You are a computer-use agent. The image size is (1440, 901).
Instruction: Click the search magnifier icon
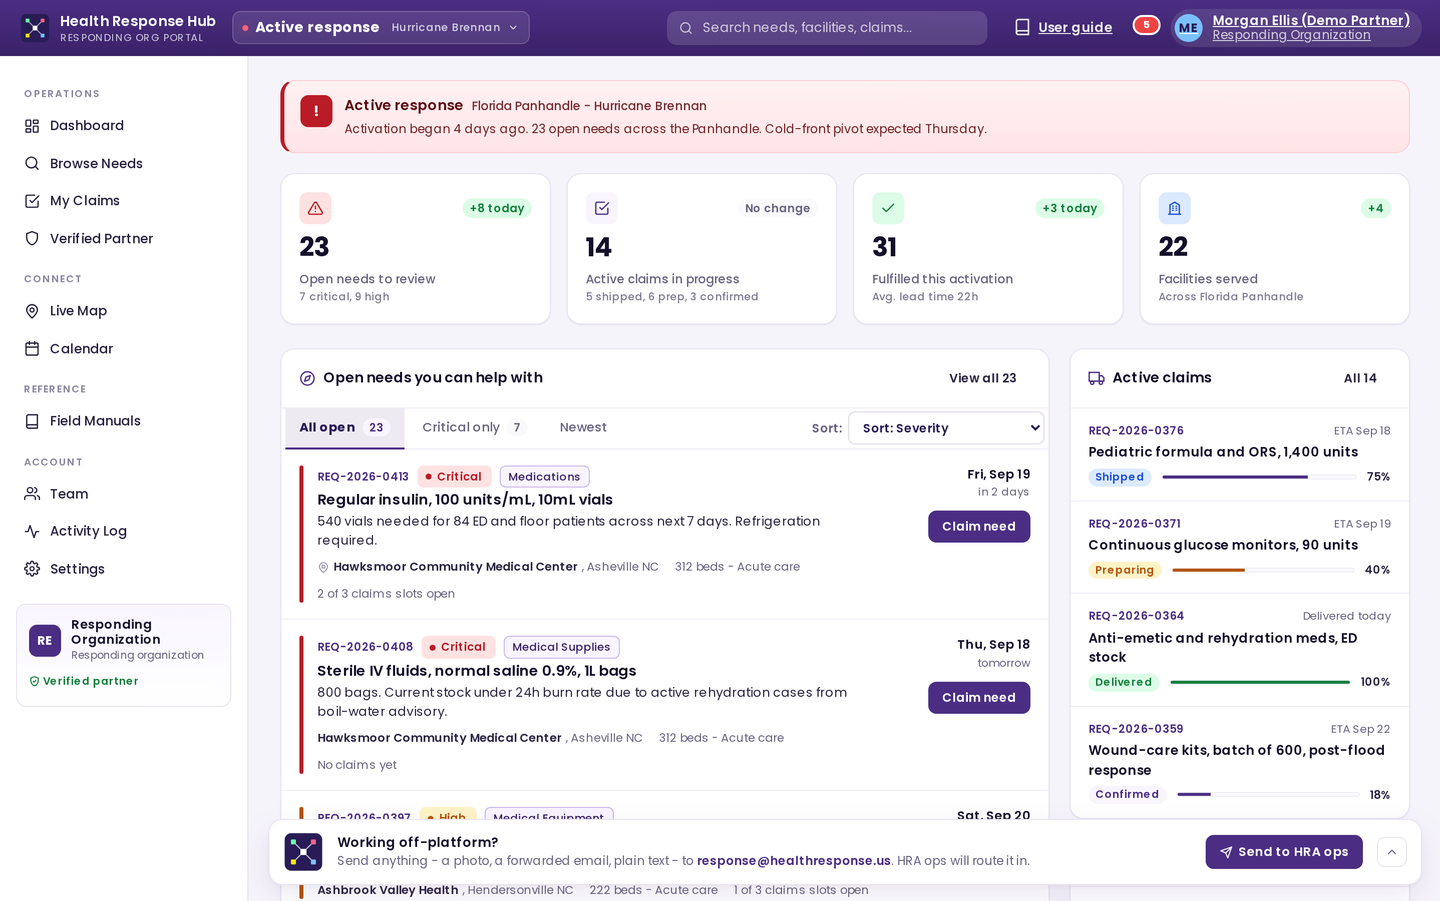coord(686,28)
